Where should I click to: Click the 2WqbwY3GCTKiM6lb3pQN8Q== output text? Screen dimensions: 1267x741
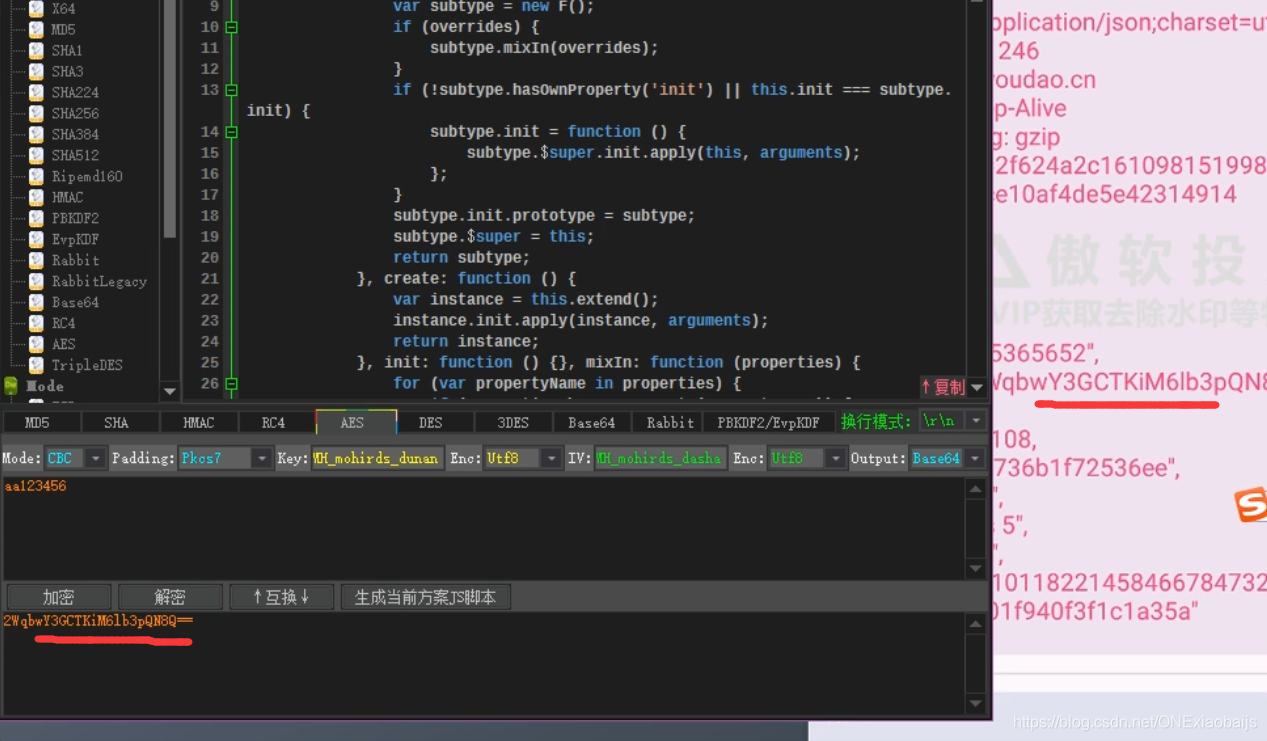coord(98,621)
